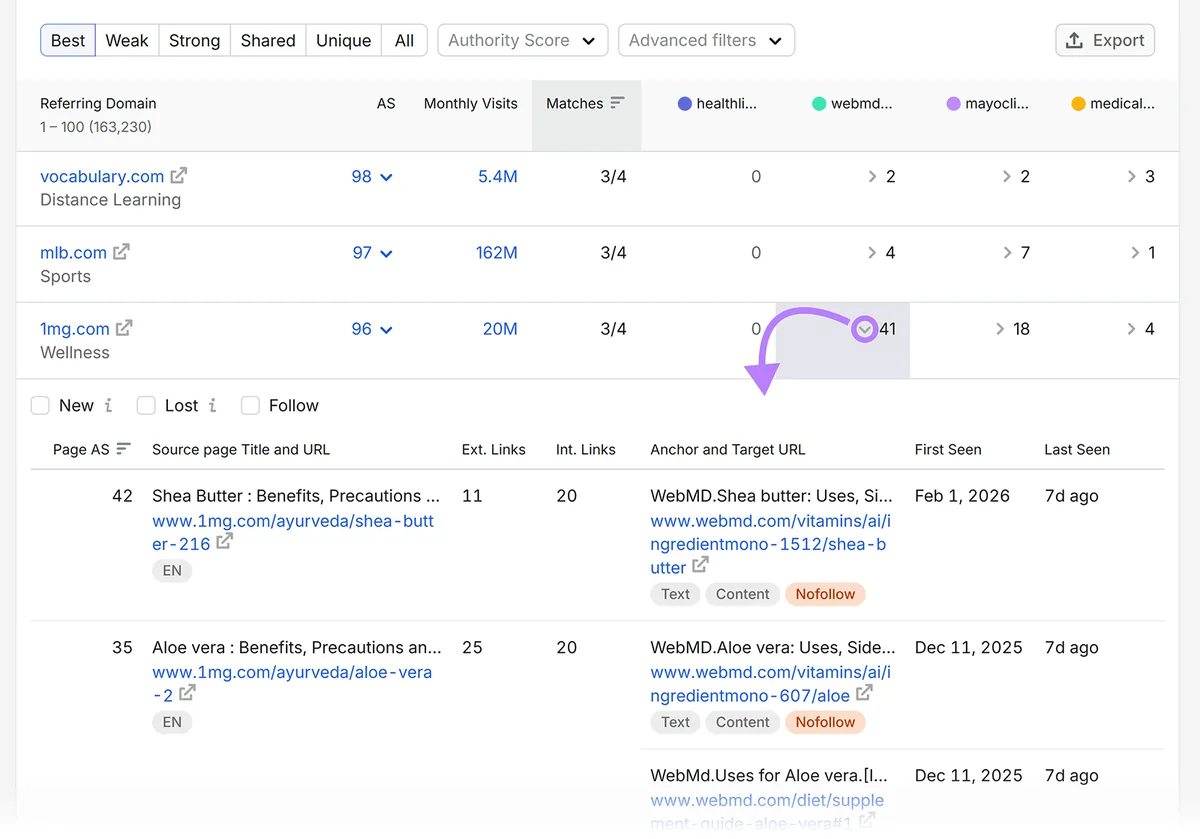Expand mayoclinic 18 backlinks for 1mg.com
The image size is (1200, 839).
1000,329
